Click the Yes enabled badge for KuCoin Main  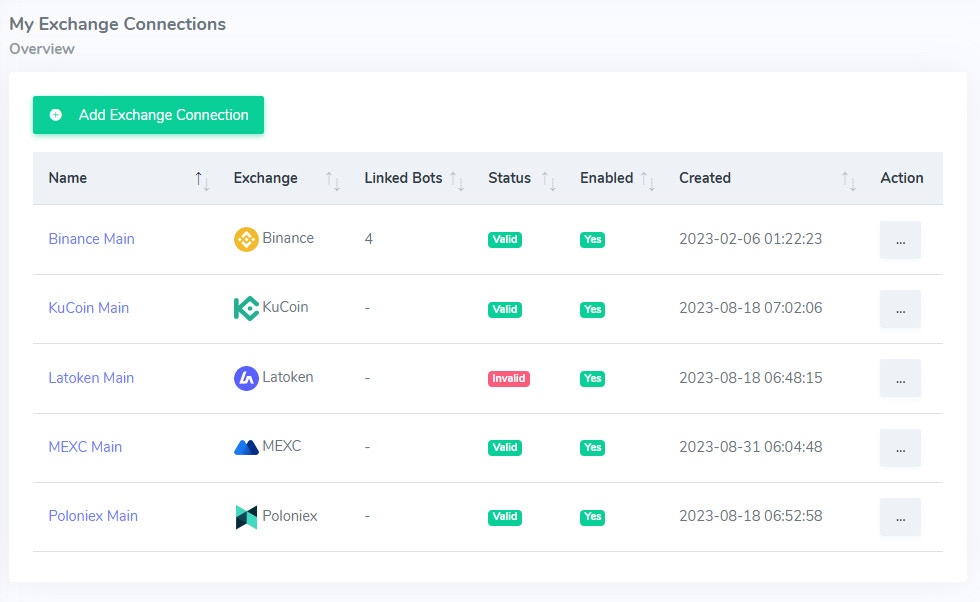pyautogui.click(x=592, y=309)
